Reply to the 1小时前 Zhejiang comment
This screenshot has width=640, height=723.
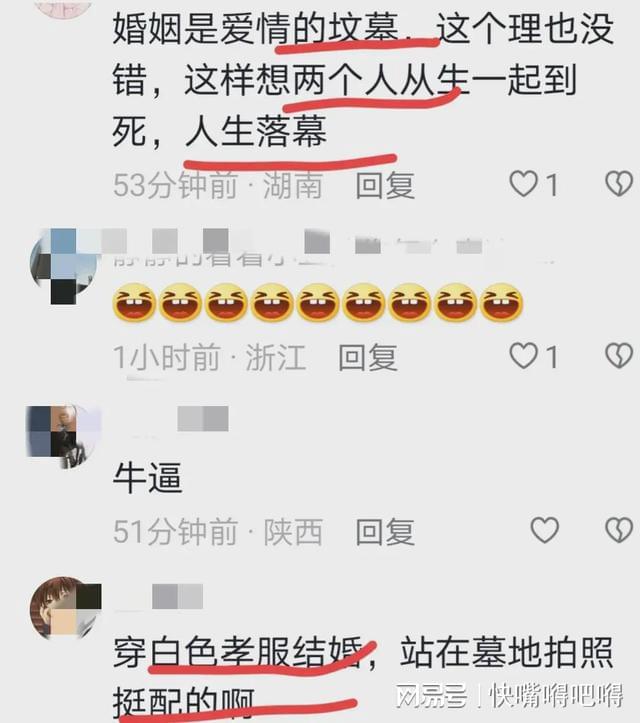[367, 357]
